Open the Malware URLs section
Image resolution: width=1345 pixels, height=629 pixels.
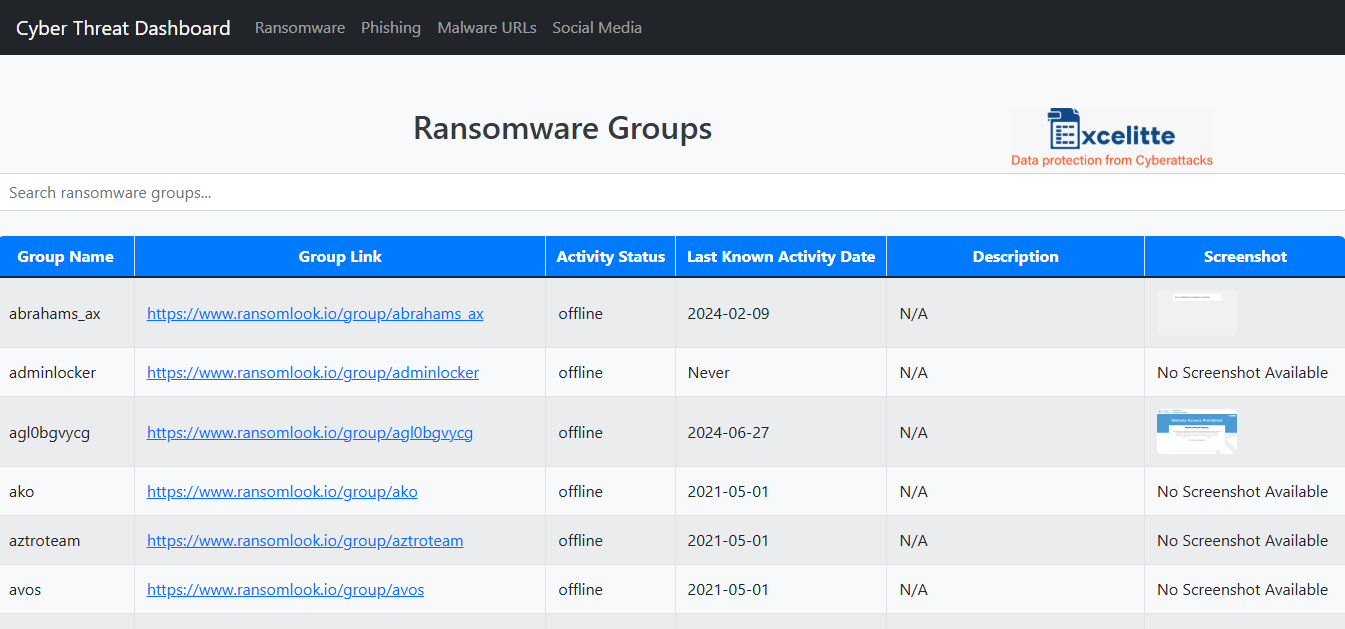[487, 27]
